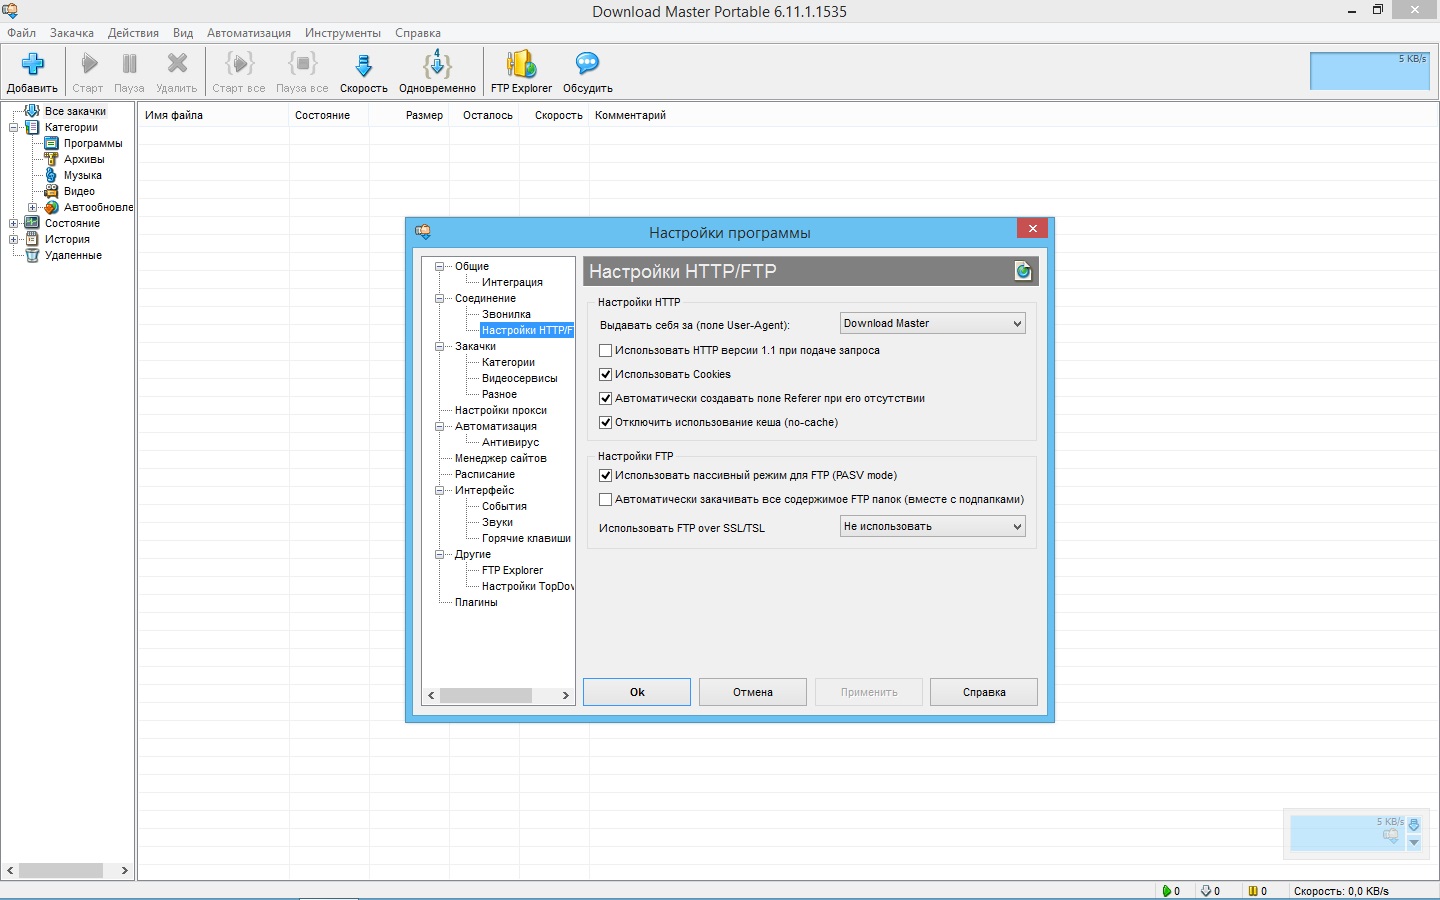Screen dimensions: 1440x900
Task: Click the Отмена button
Action: click(x=753, y=692)
